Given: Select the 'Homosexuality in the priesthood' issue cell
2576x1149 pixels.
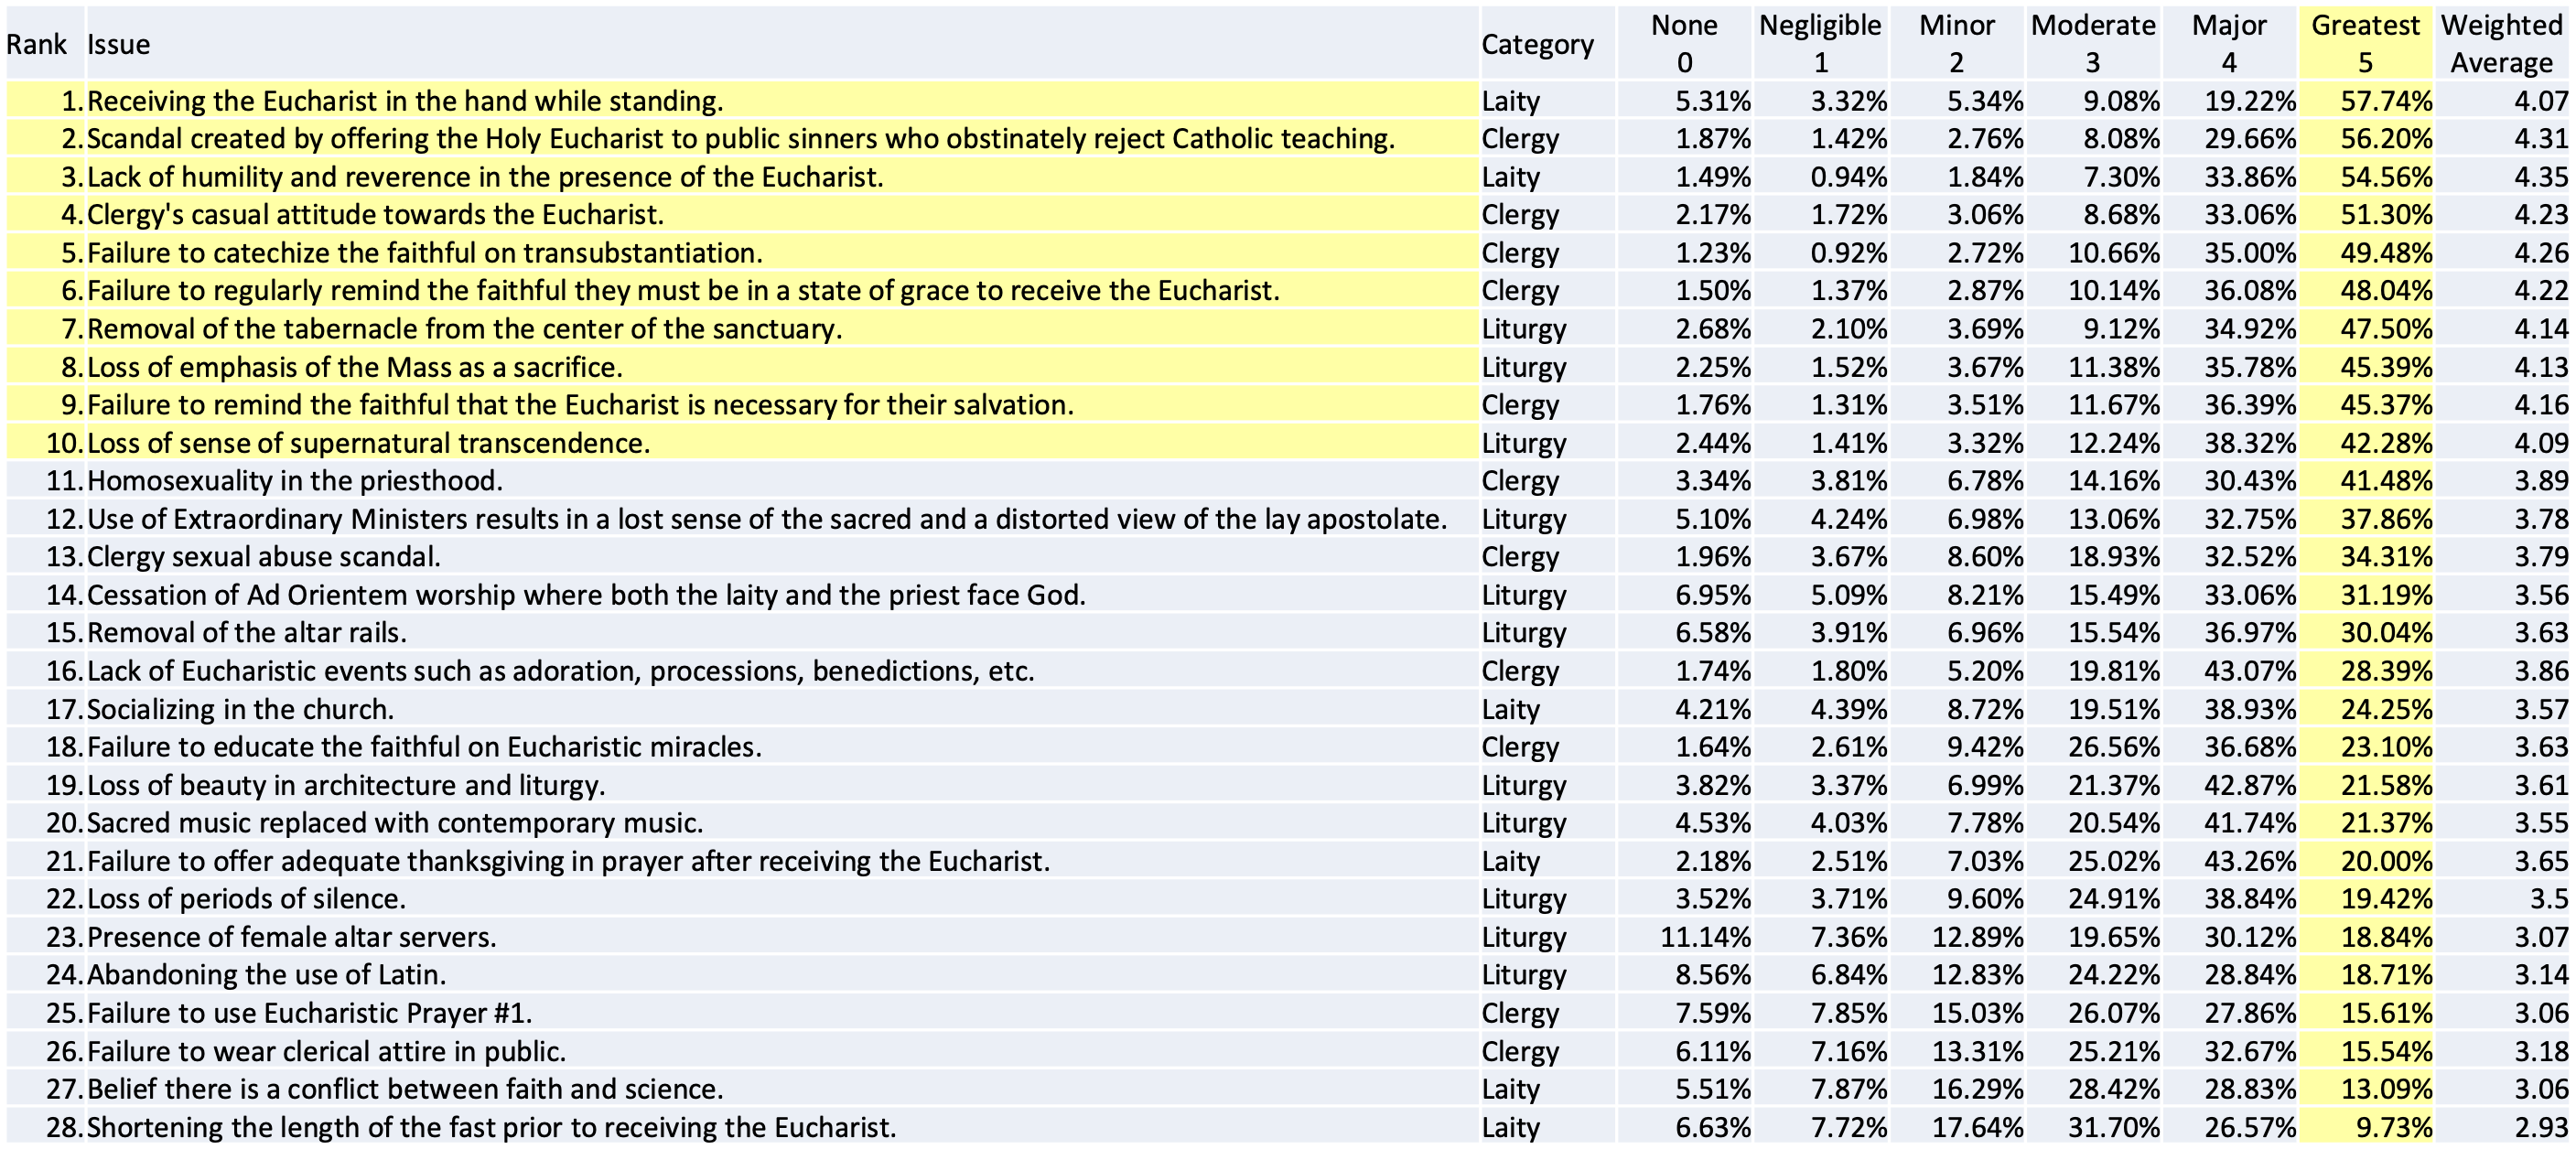Looking at the screenshot, I should point(295,481).
